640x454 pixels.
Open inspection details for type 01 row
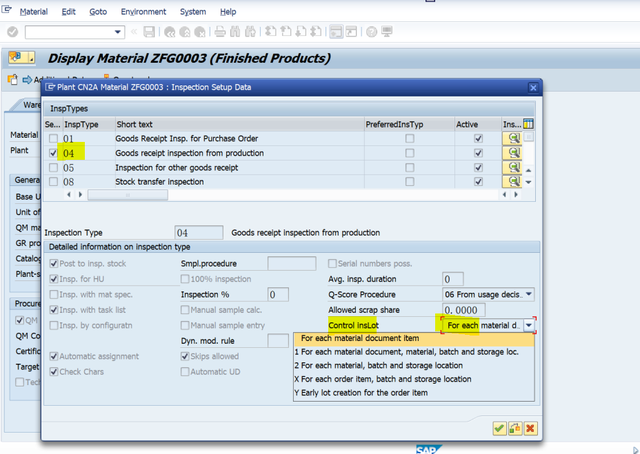coord(512,138)
